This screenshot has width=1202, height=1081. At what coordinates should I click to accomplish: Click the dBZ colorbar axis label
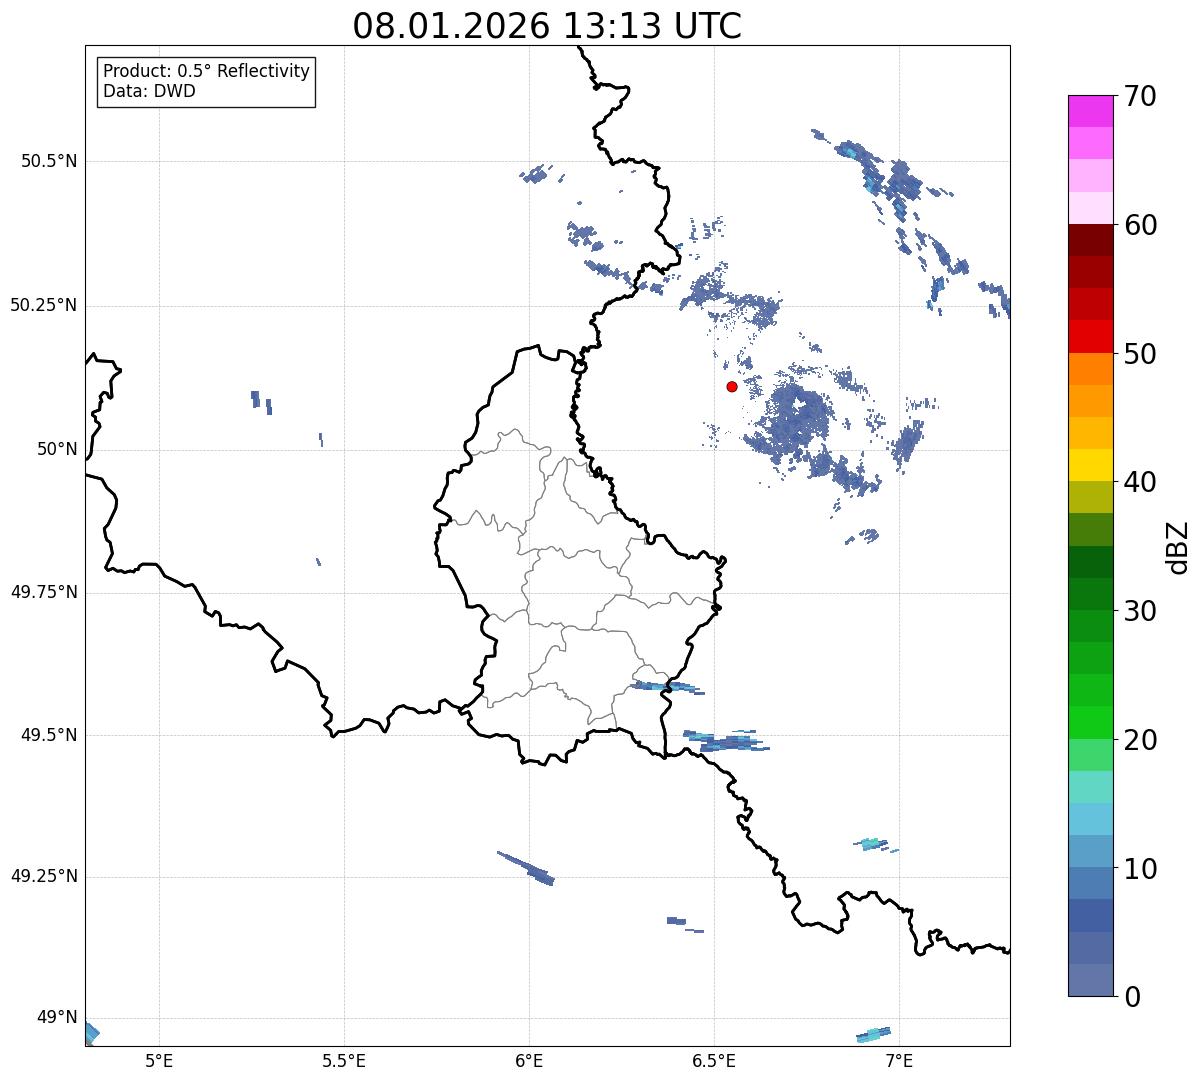click(x=1178, y=546)
